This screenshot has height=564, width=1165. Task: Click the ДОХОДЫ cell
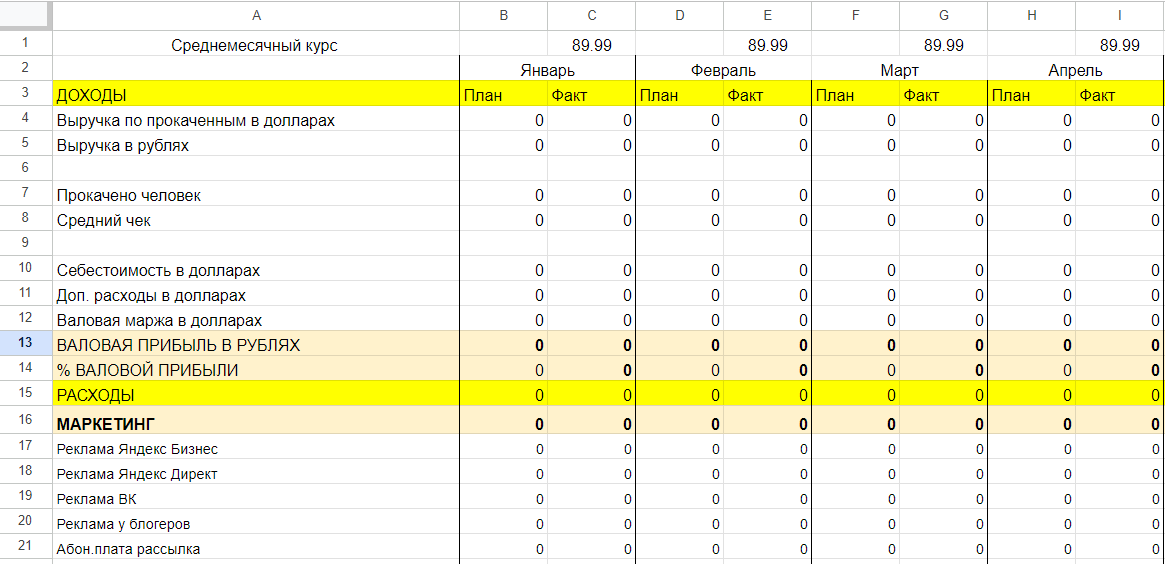pos(256,94)
